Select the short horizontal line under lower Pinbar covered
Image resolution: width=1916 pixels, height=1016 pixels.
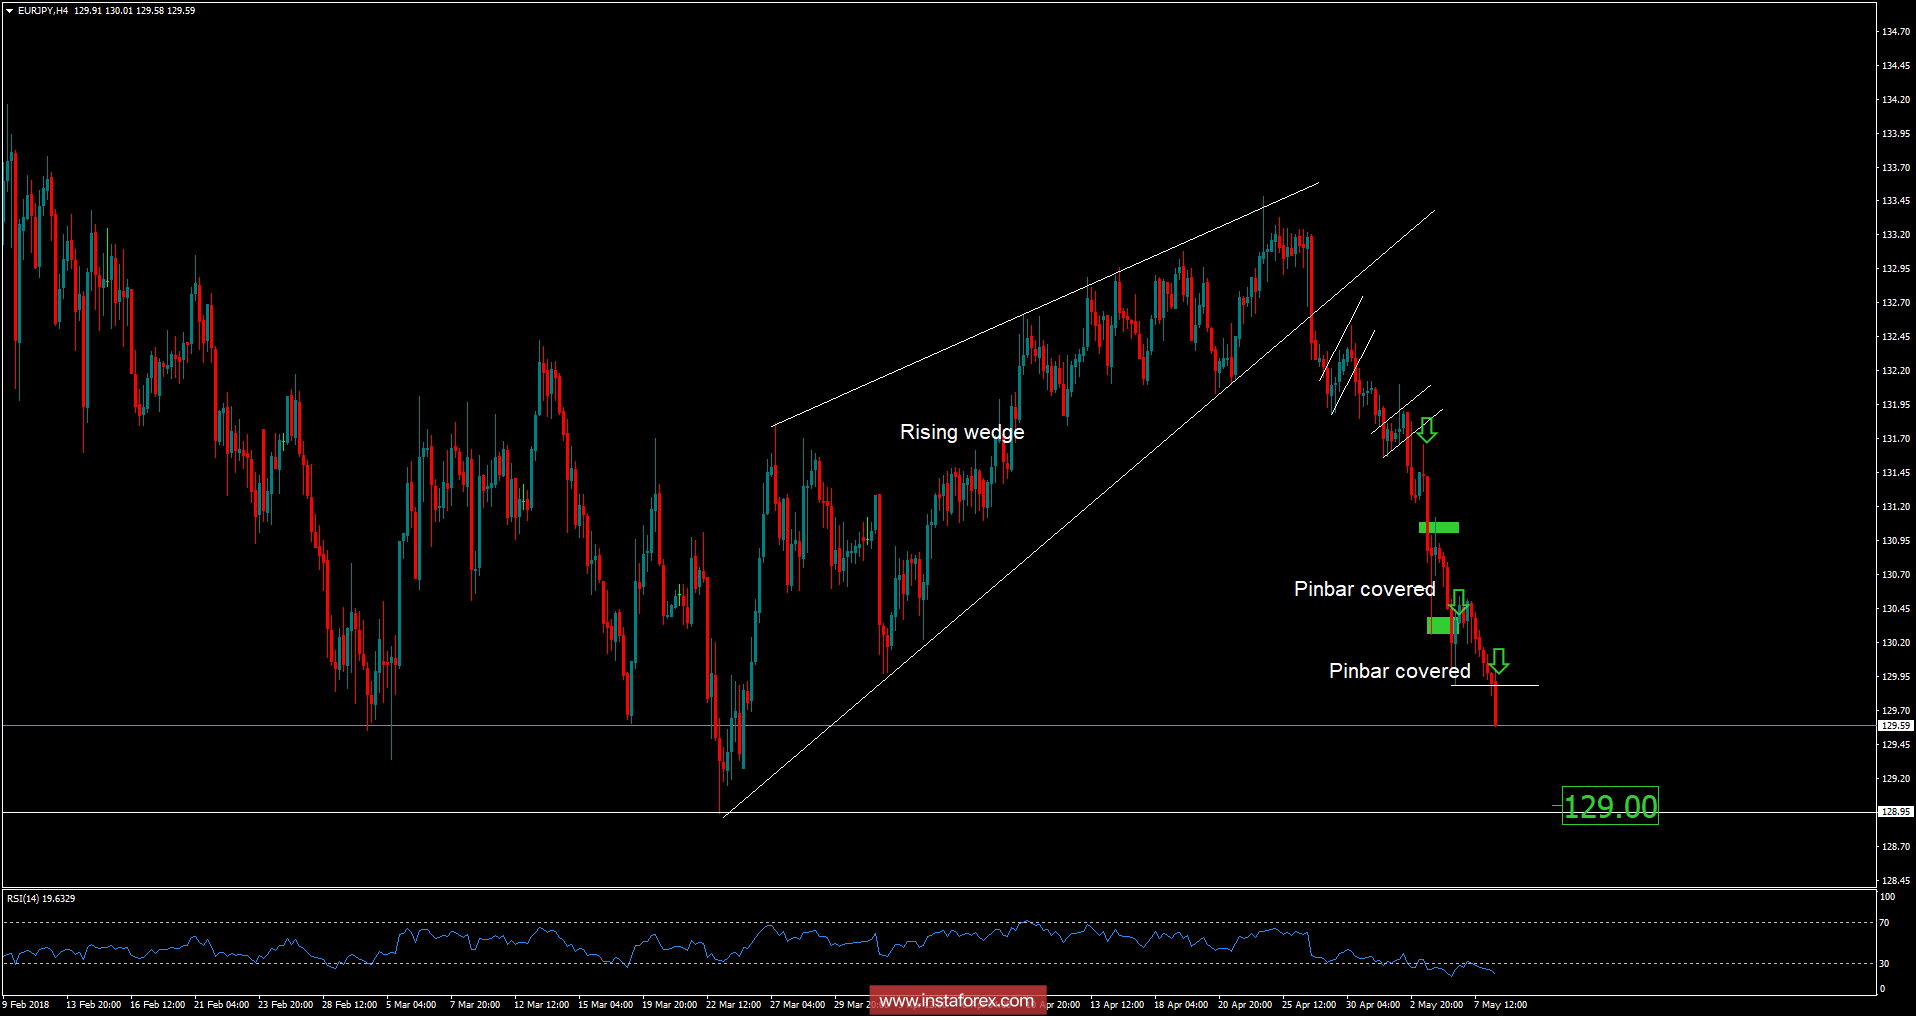click(x=1495, y=685)
